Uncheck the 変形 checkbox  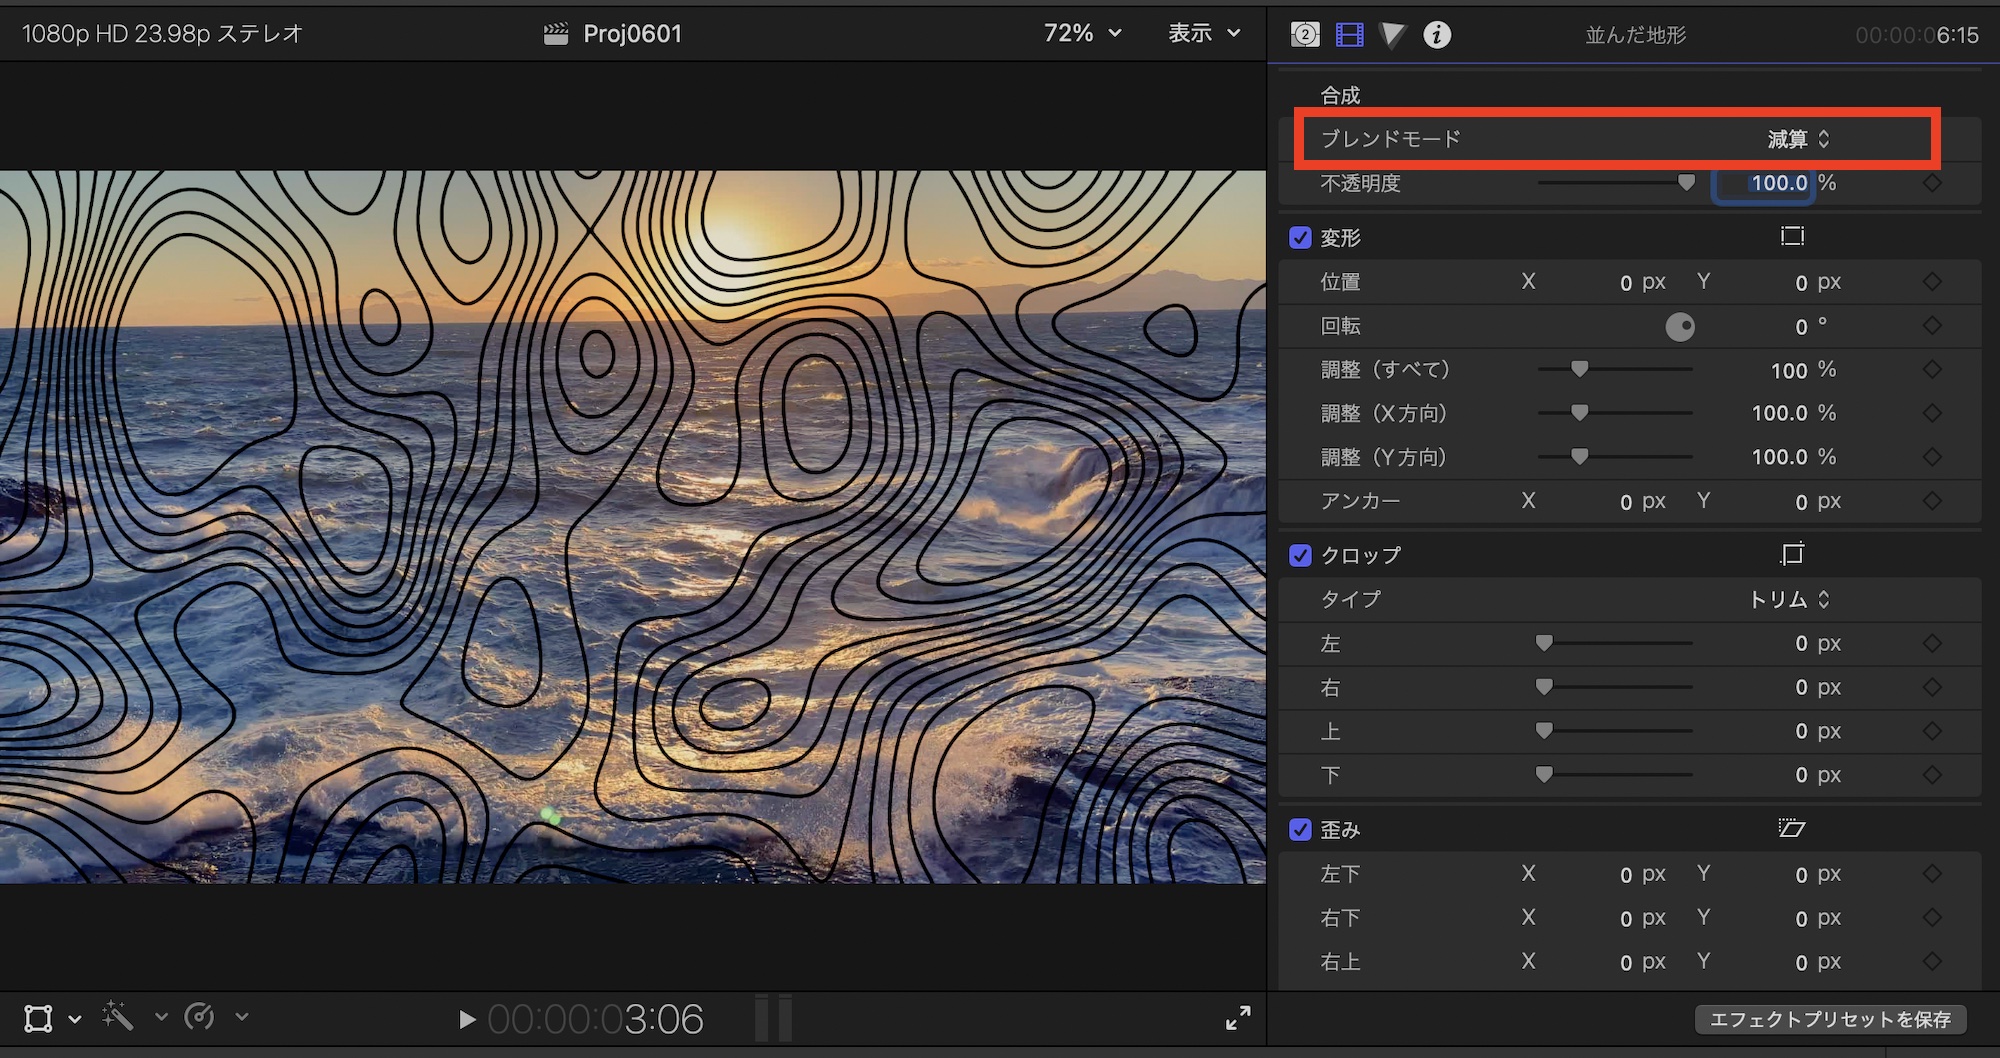[x=1300, y=238]
